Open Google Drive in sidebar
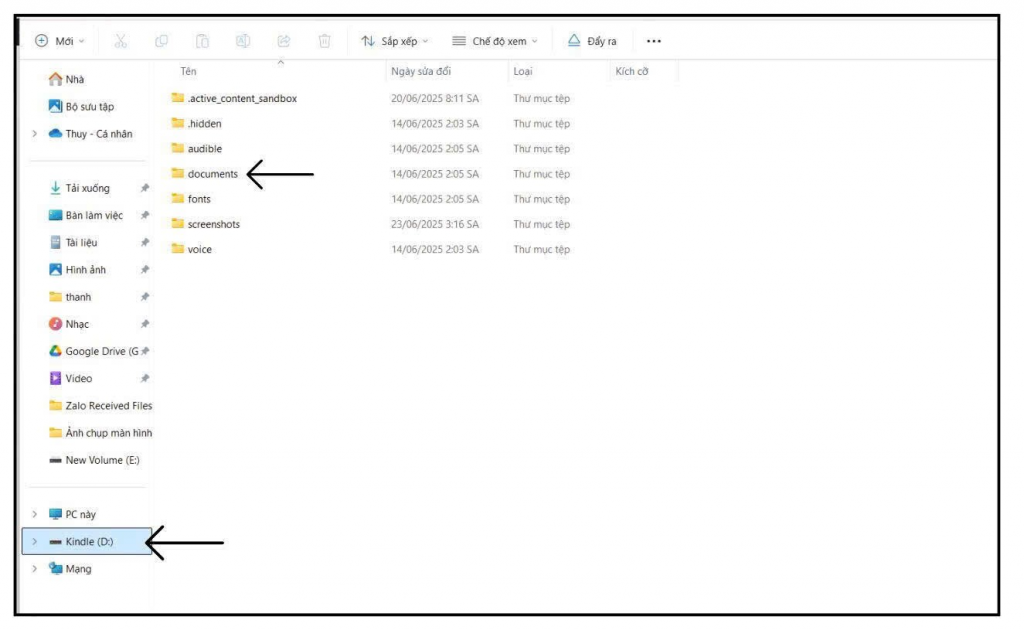This screenshot has height=630, width=1024. click(x=94, y=351)
